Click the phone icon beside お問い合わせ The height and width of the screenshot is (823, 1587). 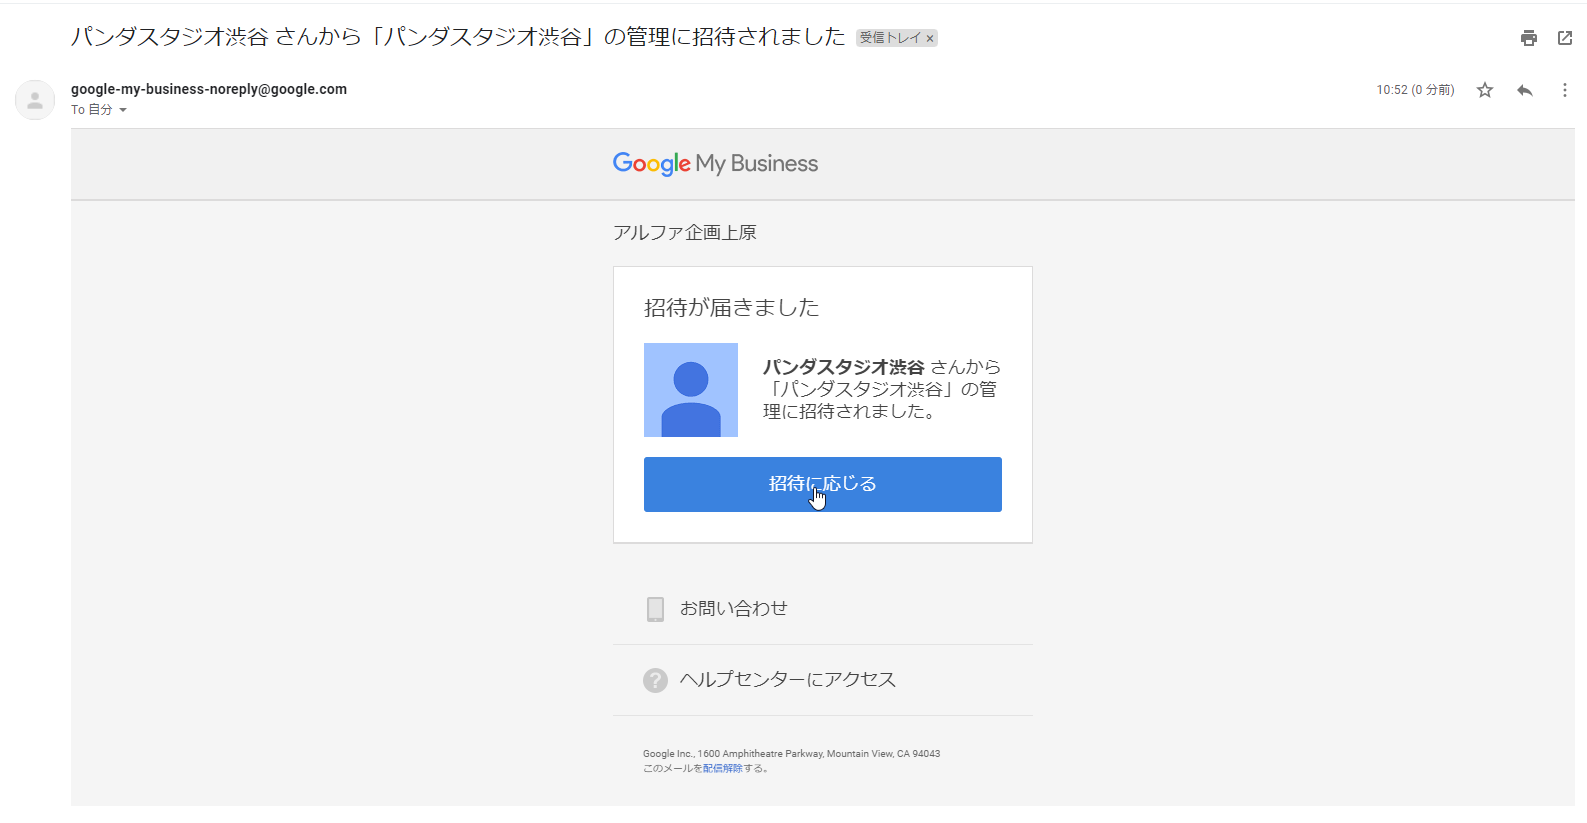[x=655, y=609]
